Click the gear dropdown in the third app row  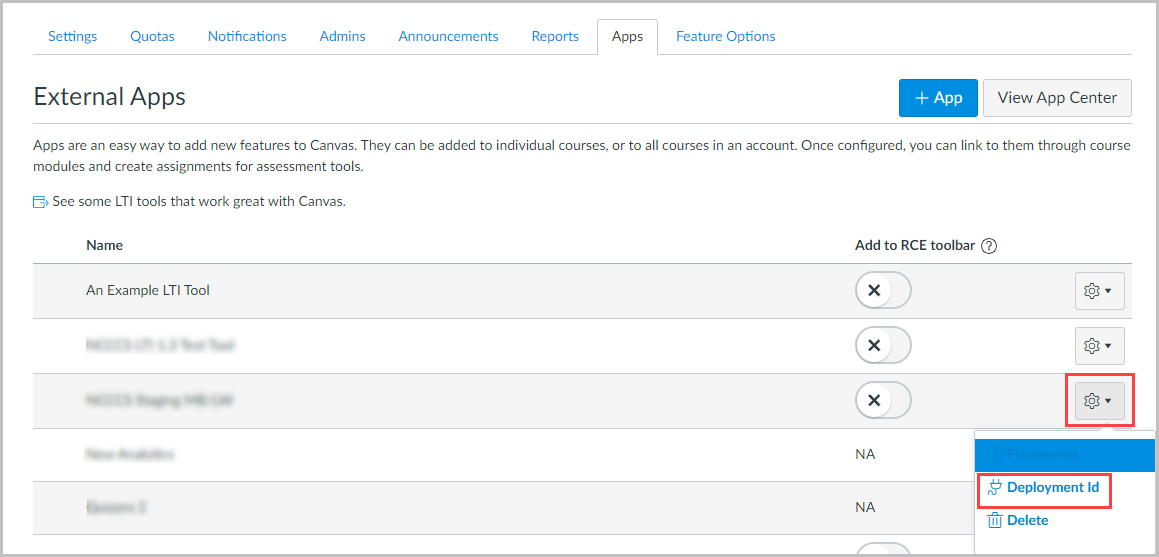[x=1099, y=400]
